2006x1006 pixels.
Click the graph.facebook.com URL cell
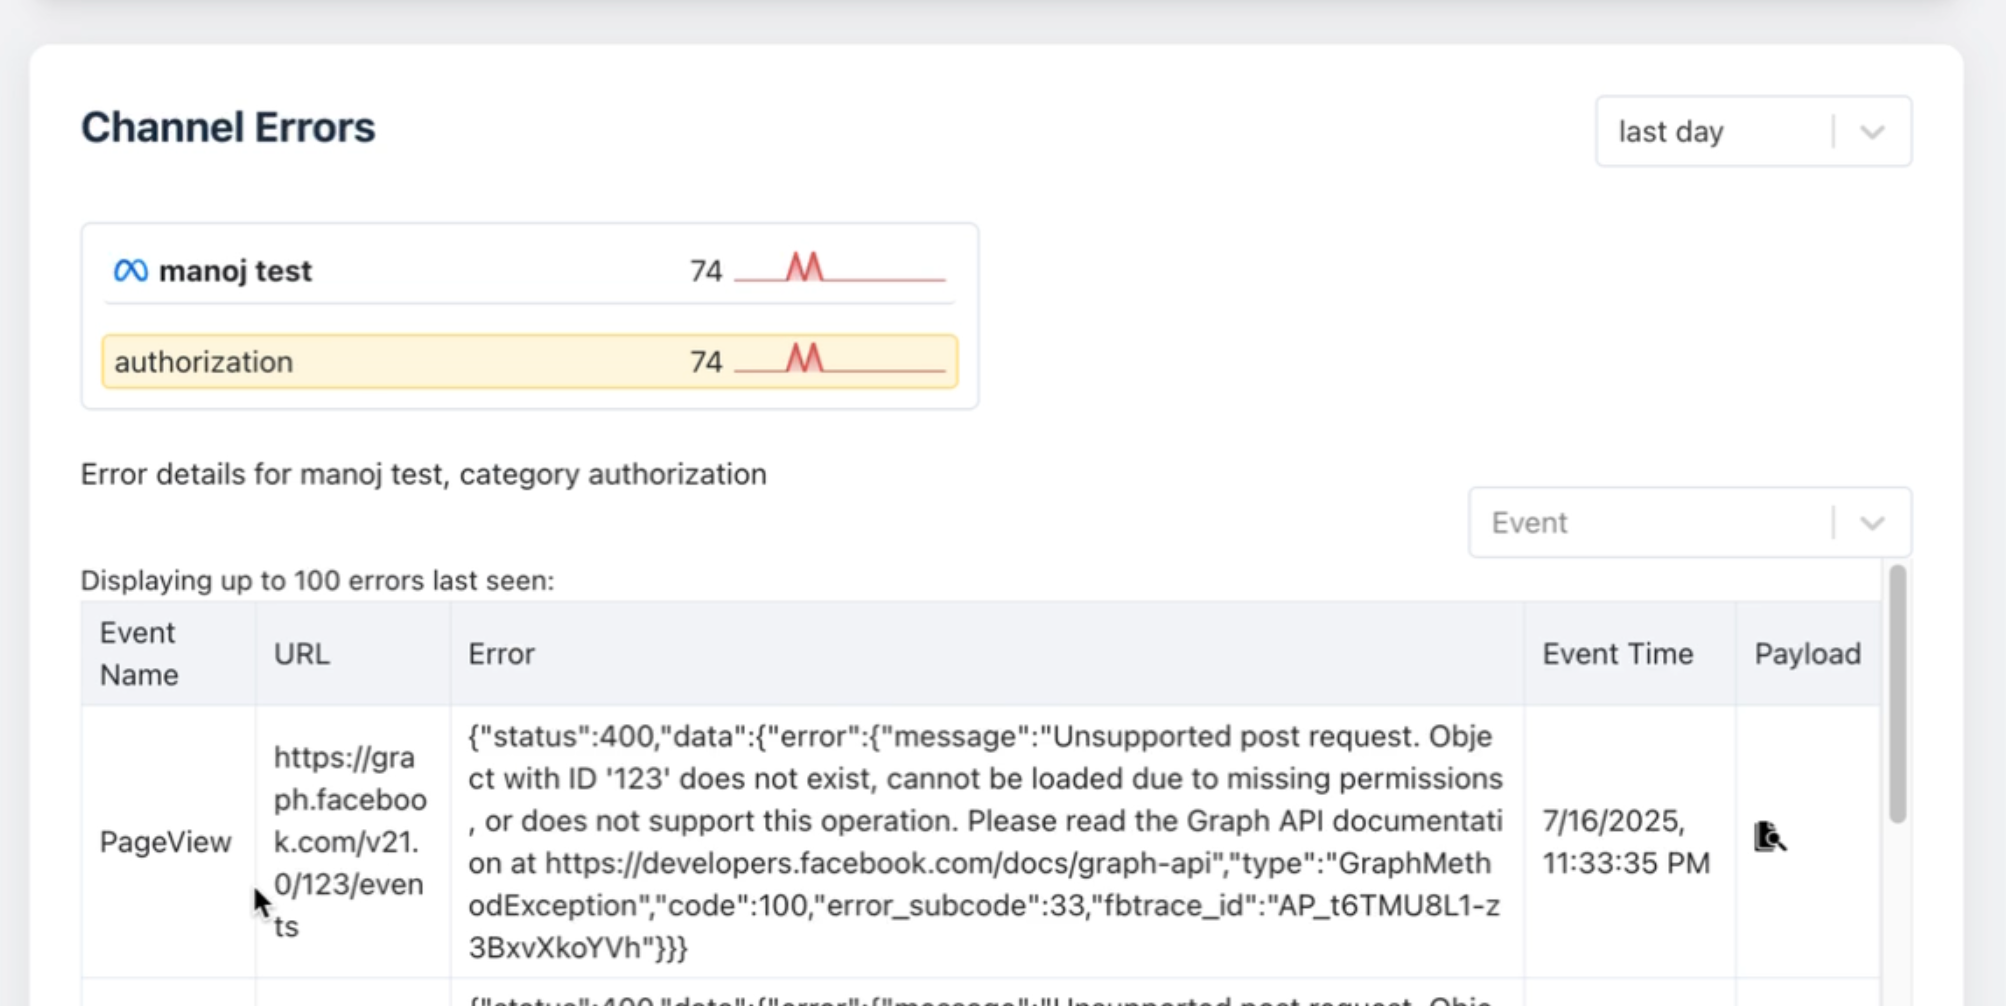[x=349, y=842]
